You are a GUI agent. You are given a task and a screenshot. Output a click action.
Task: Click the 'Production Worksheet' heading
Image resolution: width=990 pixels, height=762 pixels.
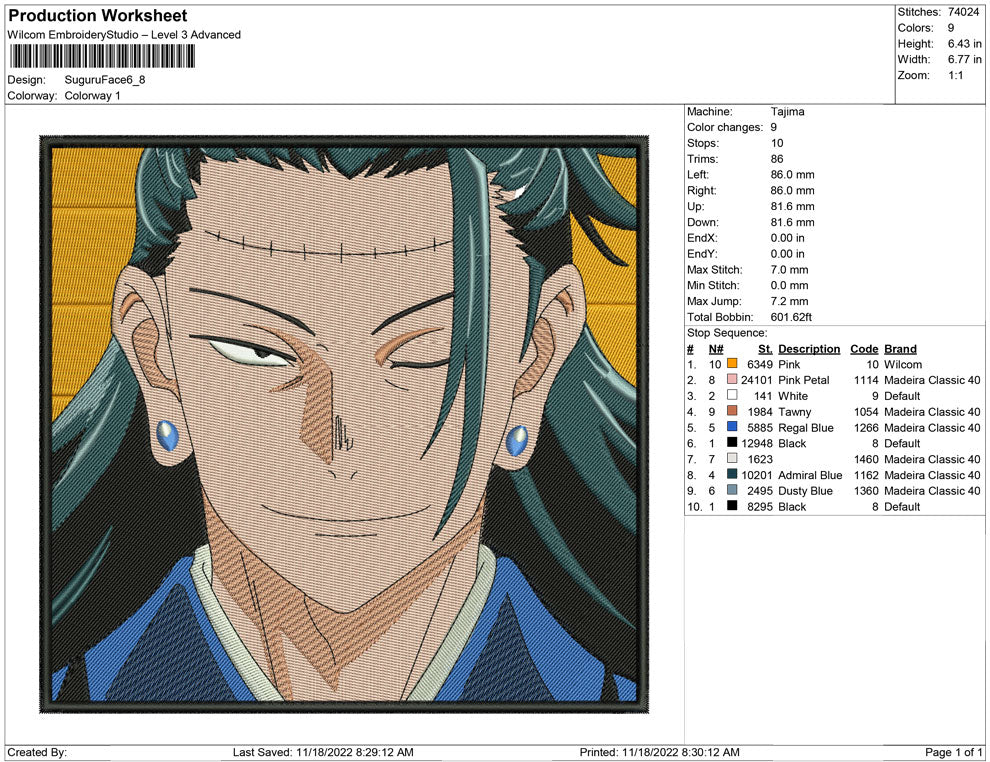coord(98,16)
